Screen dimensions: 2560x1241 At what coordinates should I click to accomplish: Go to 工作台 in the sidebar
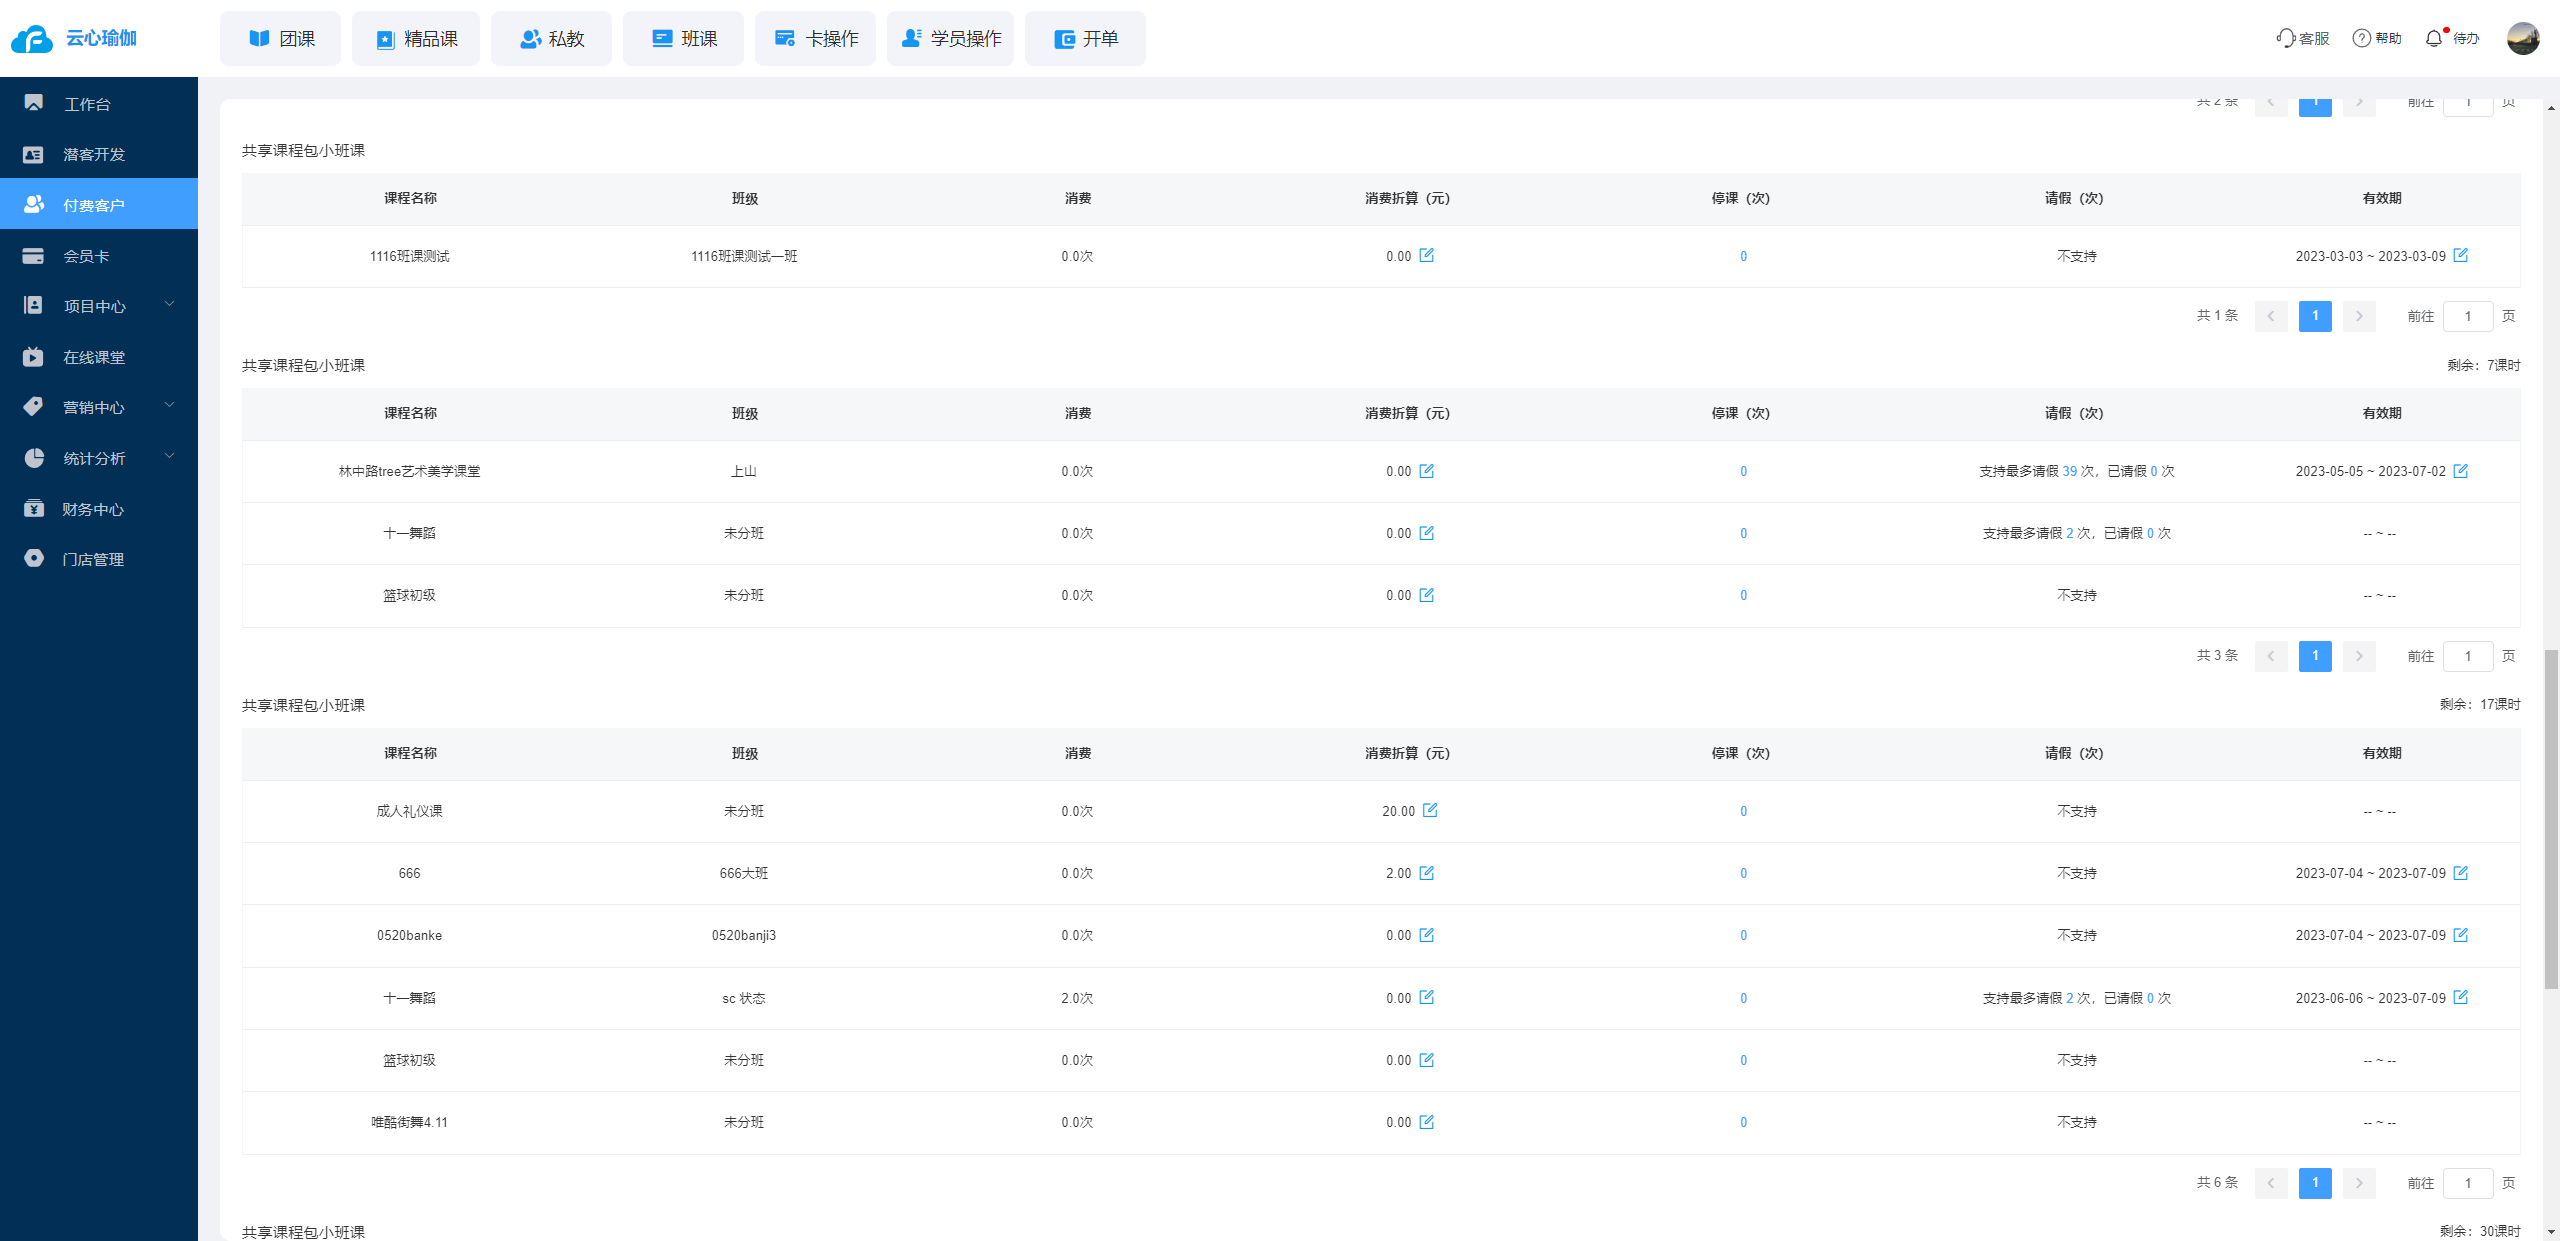(x=99, y=103)
